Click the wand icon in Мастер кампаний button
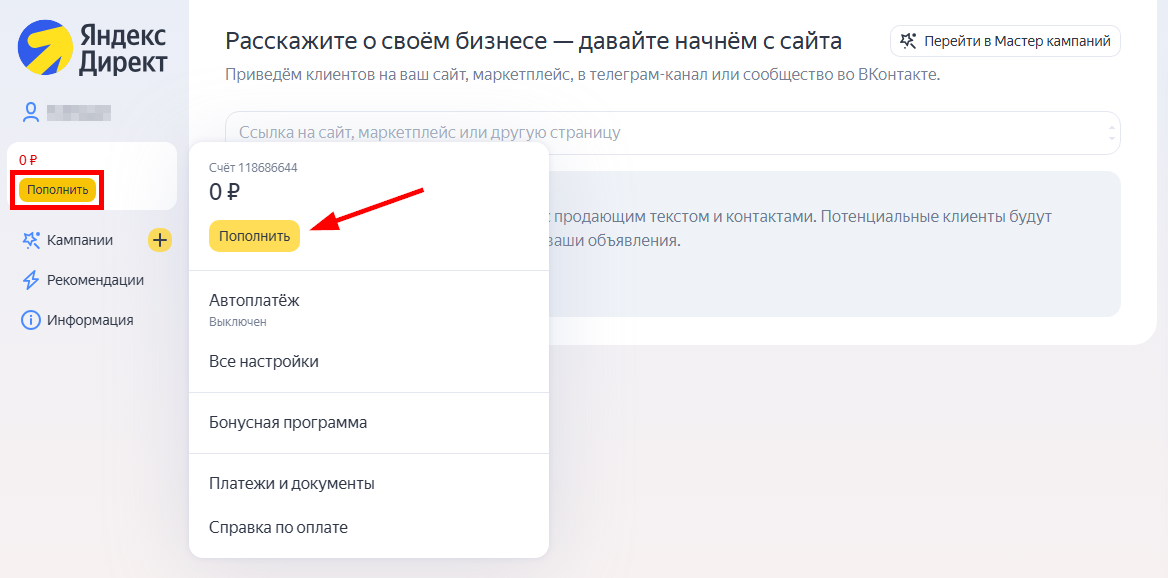This screenshot has height=578, width=1168. coord(908,41)
